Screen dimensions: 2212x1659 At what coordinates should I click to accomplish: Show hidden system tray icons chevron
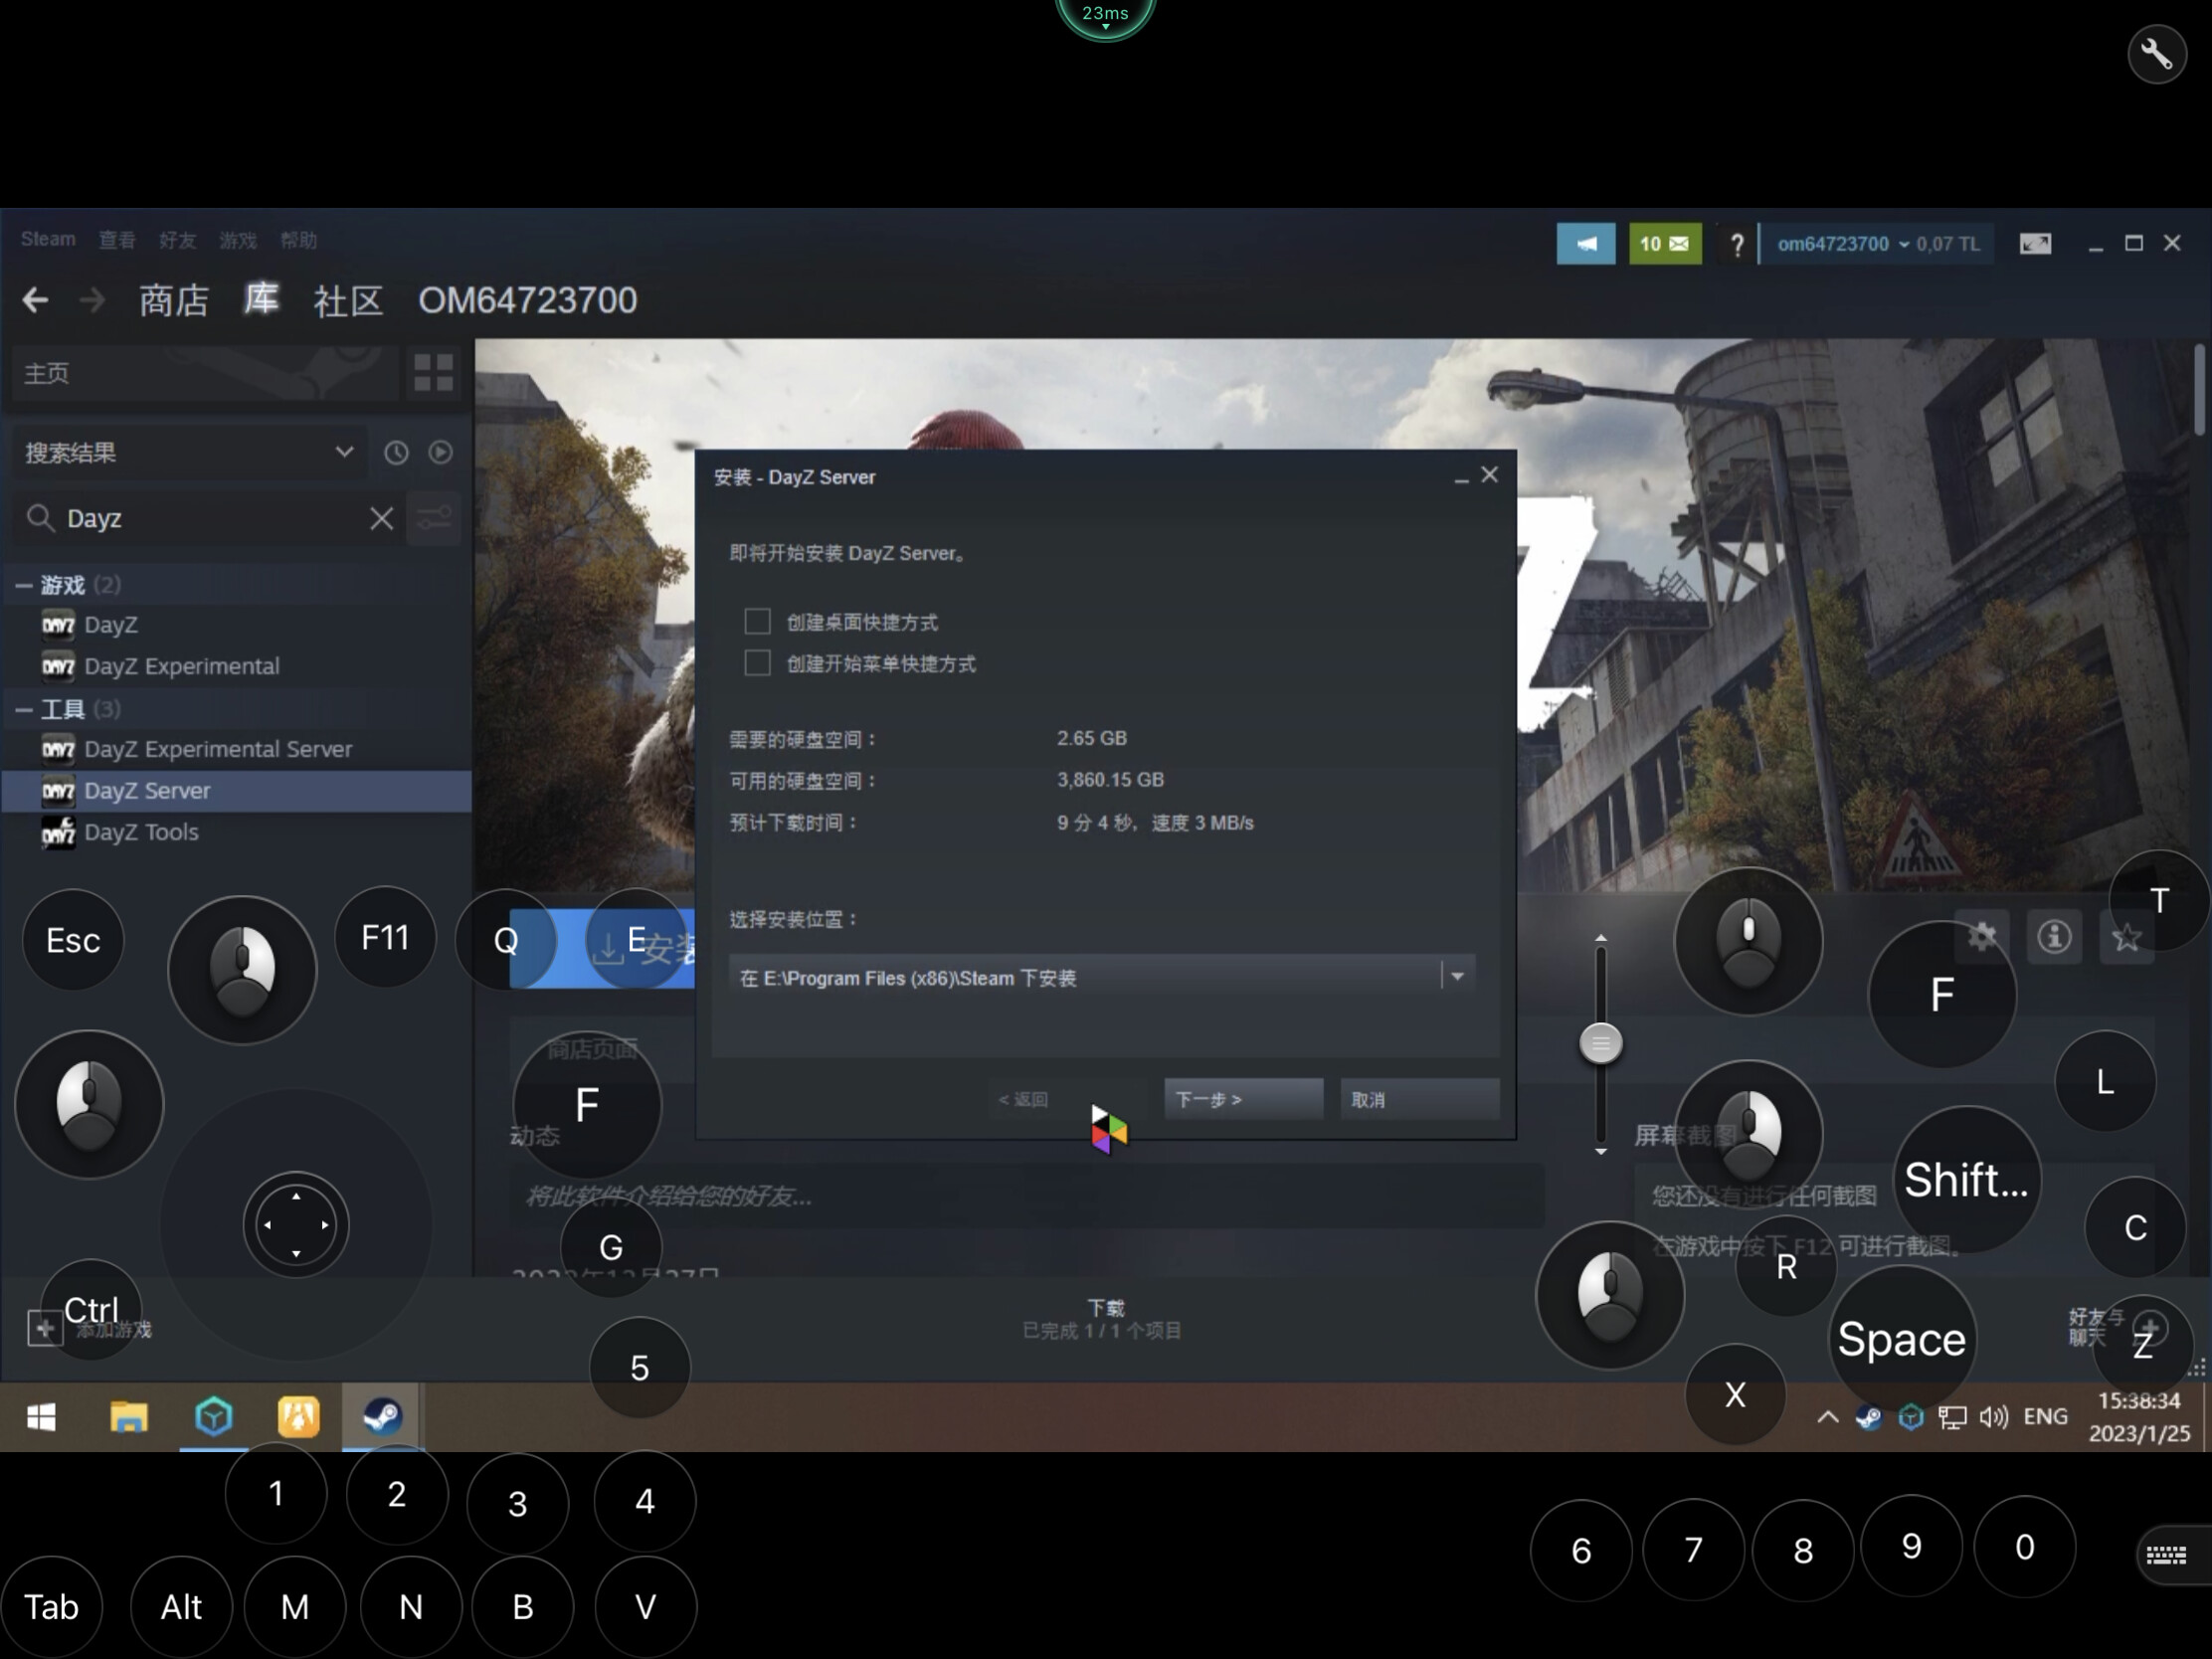[1827, 1417]
